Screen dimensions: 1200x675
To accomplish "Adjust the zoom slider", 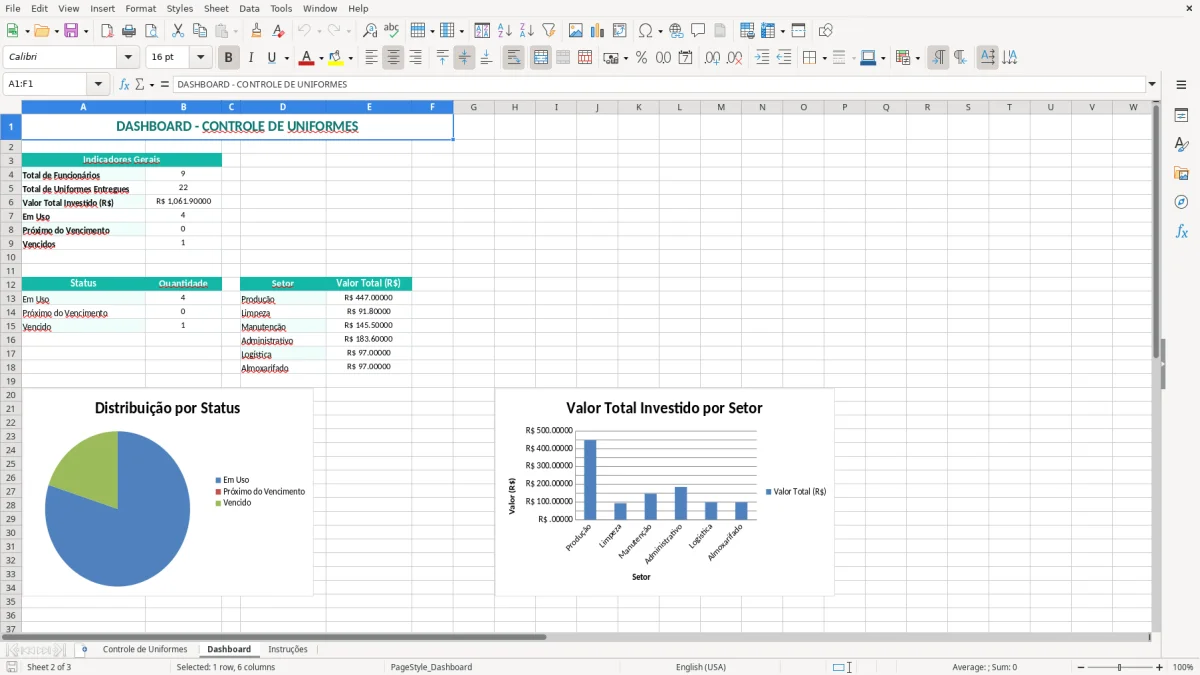I will tap(1120, 667).
